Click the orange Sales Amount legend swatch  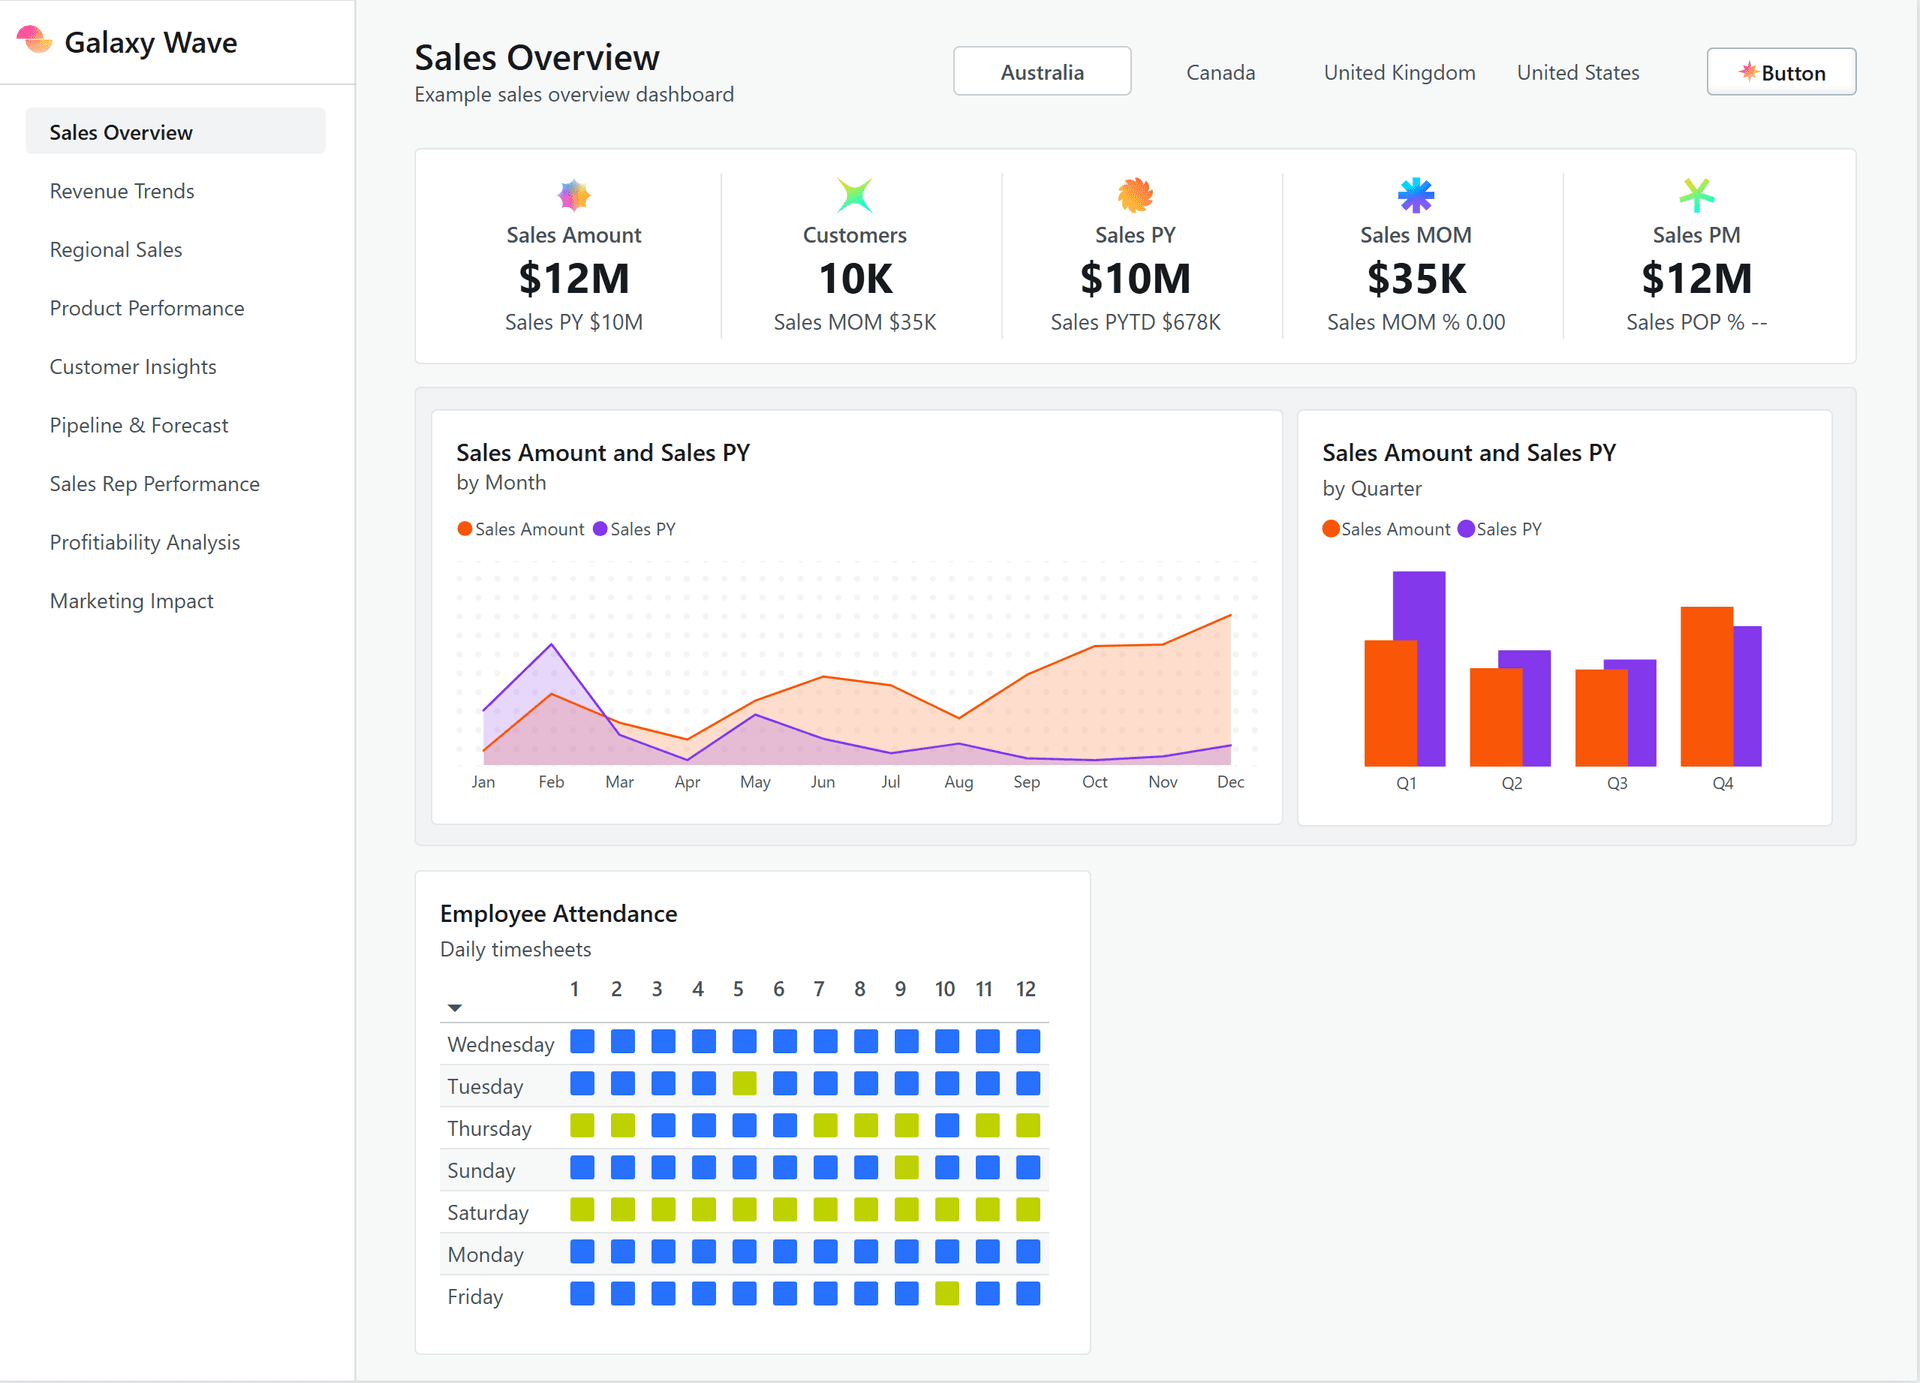[465, 528]
